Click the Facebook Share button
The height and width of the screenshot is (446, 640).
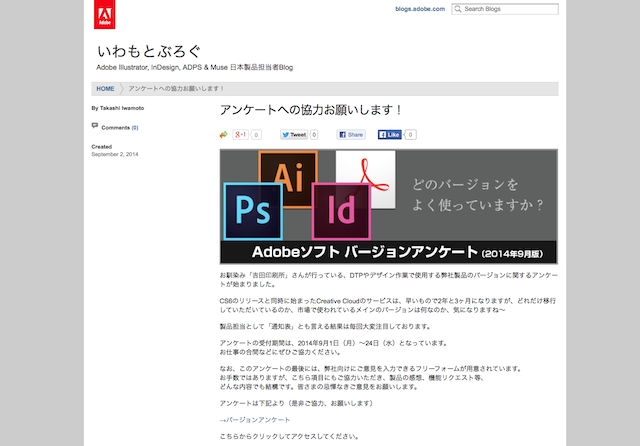click(351, 135)
